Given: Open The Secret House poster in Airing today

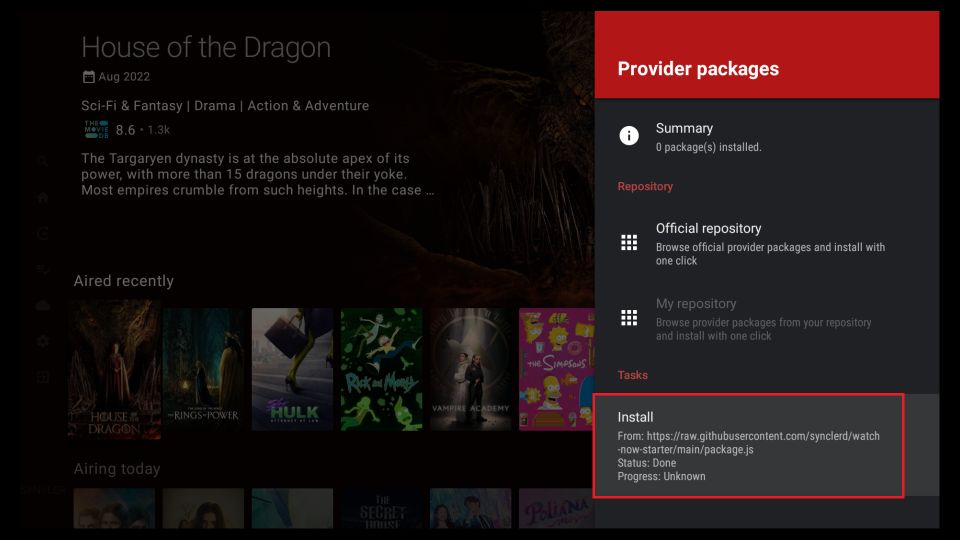Looking at the screenshot, I should click(x=381, y=508).
